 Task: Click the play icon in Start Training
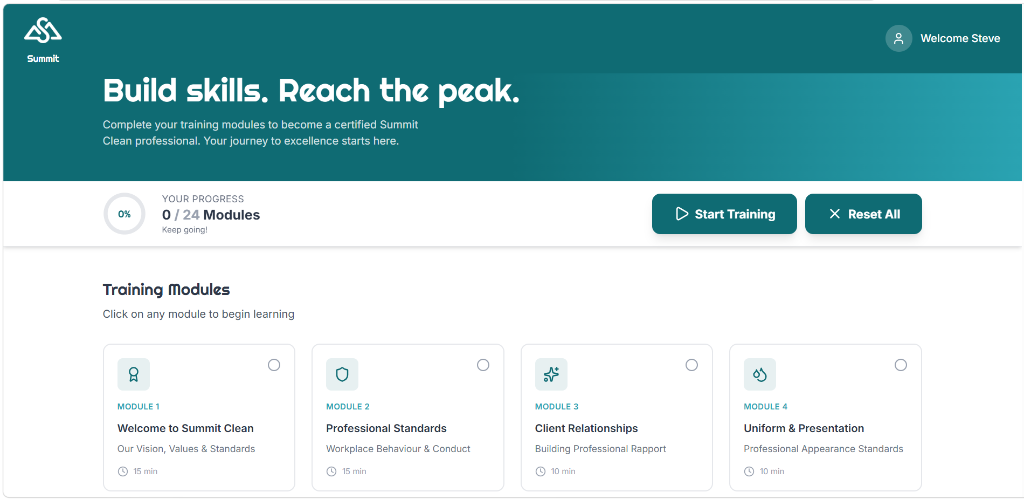tap(682, 214)
